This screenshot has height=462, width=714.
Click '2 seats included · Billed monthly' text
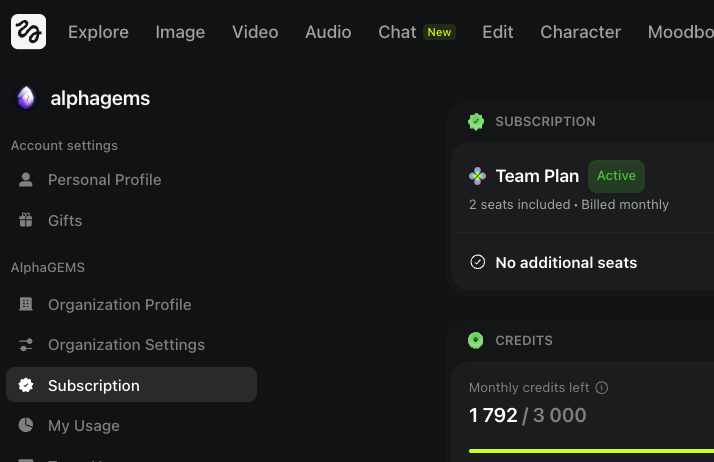pos(569,204)
